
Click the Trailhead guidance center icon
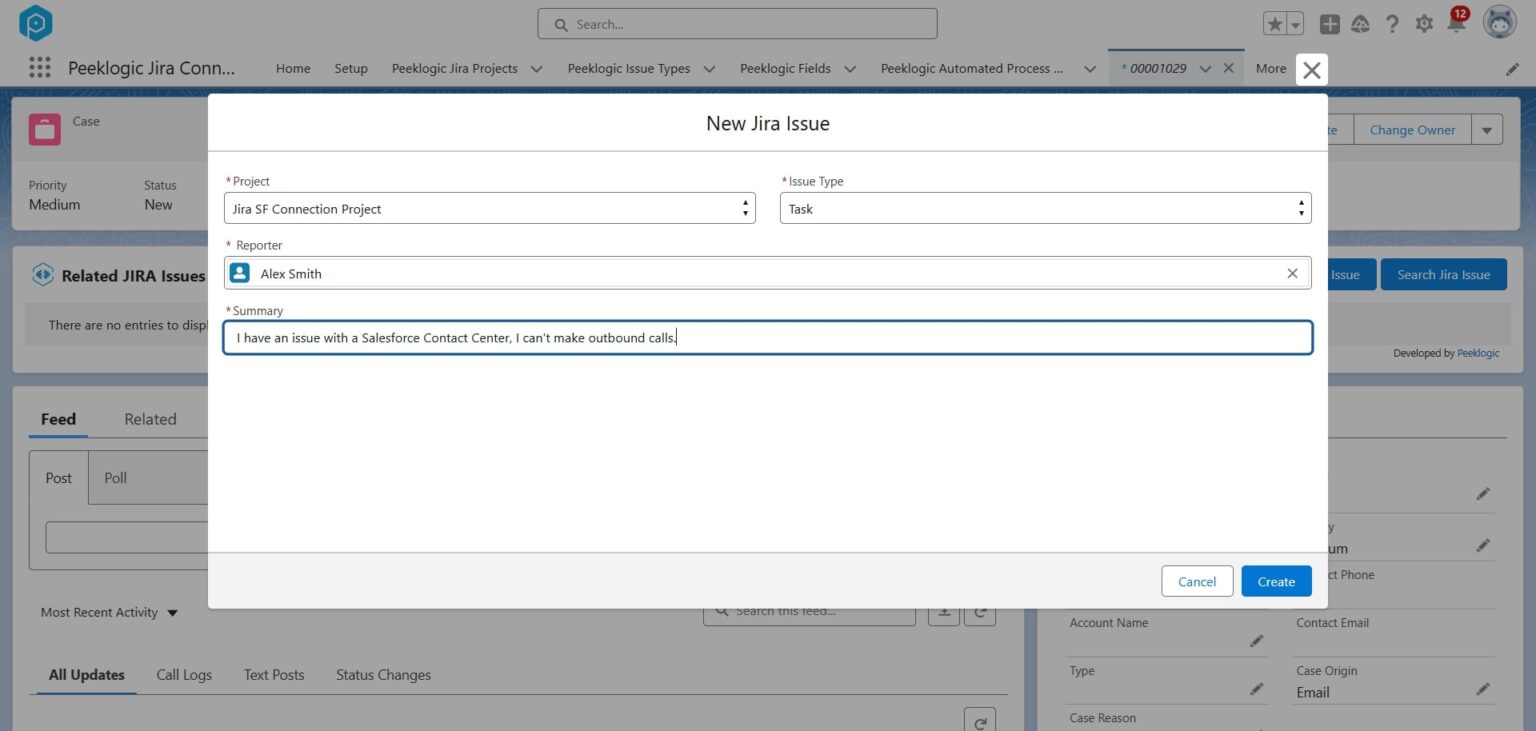(x=1360, y=23)
